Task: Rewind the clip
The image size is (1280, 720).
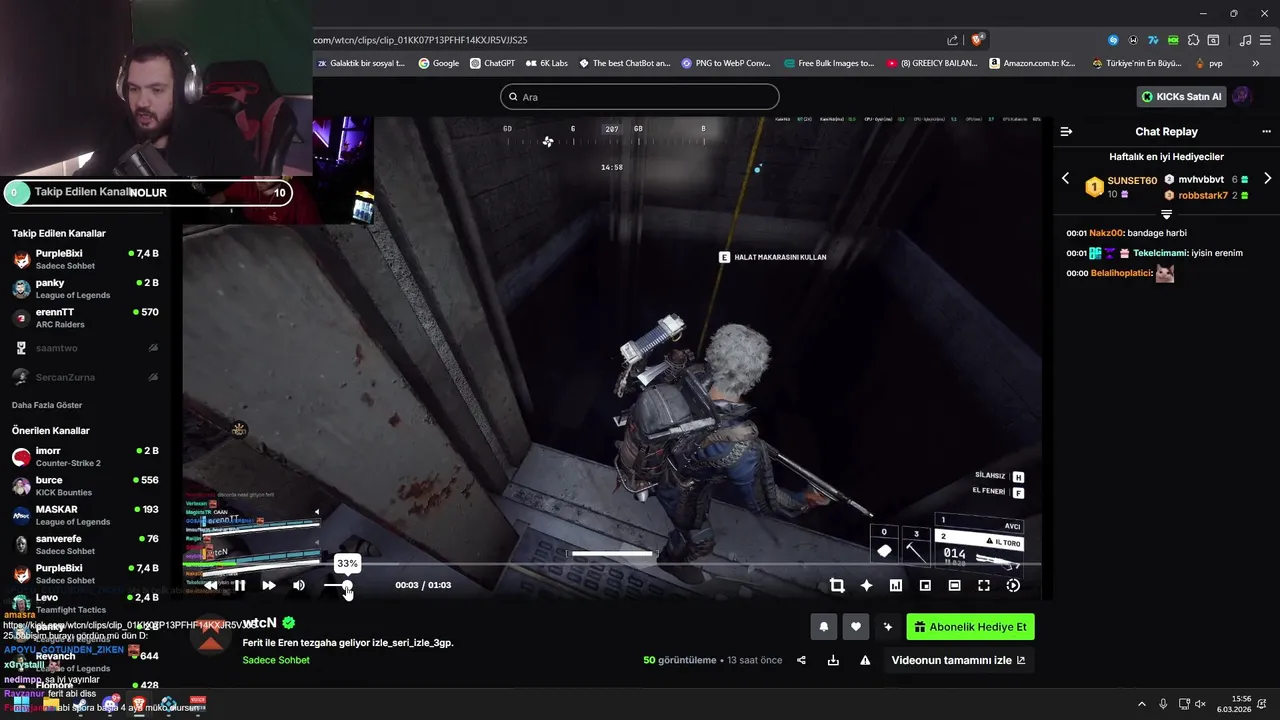Action: click(x=211, y=585)
